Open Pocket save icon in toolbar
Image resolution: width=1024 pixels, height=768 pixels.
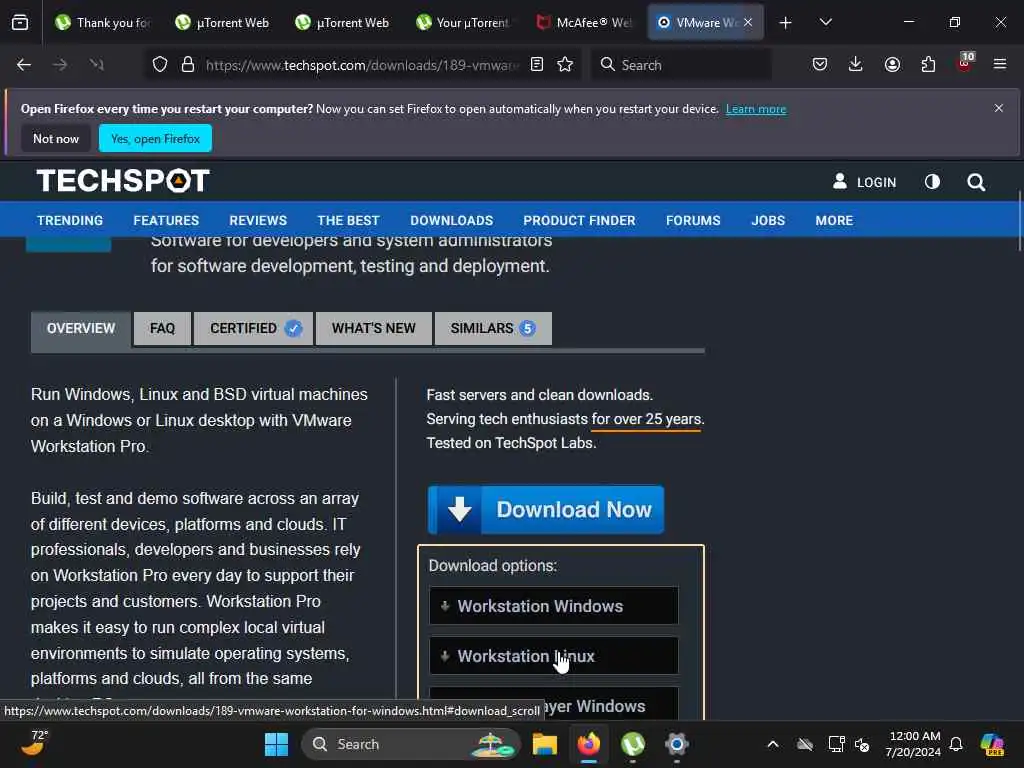coord(820,65)
